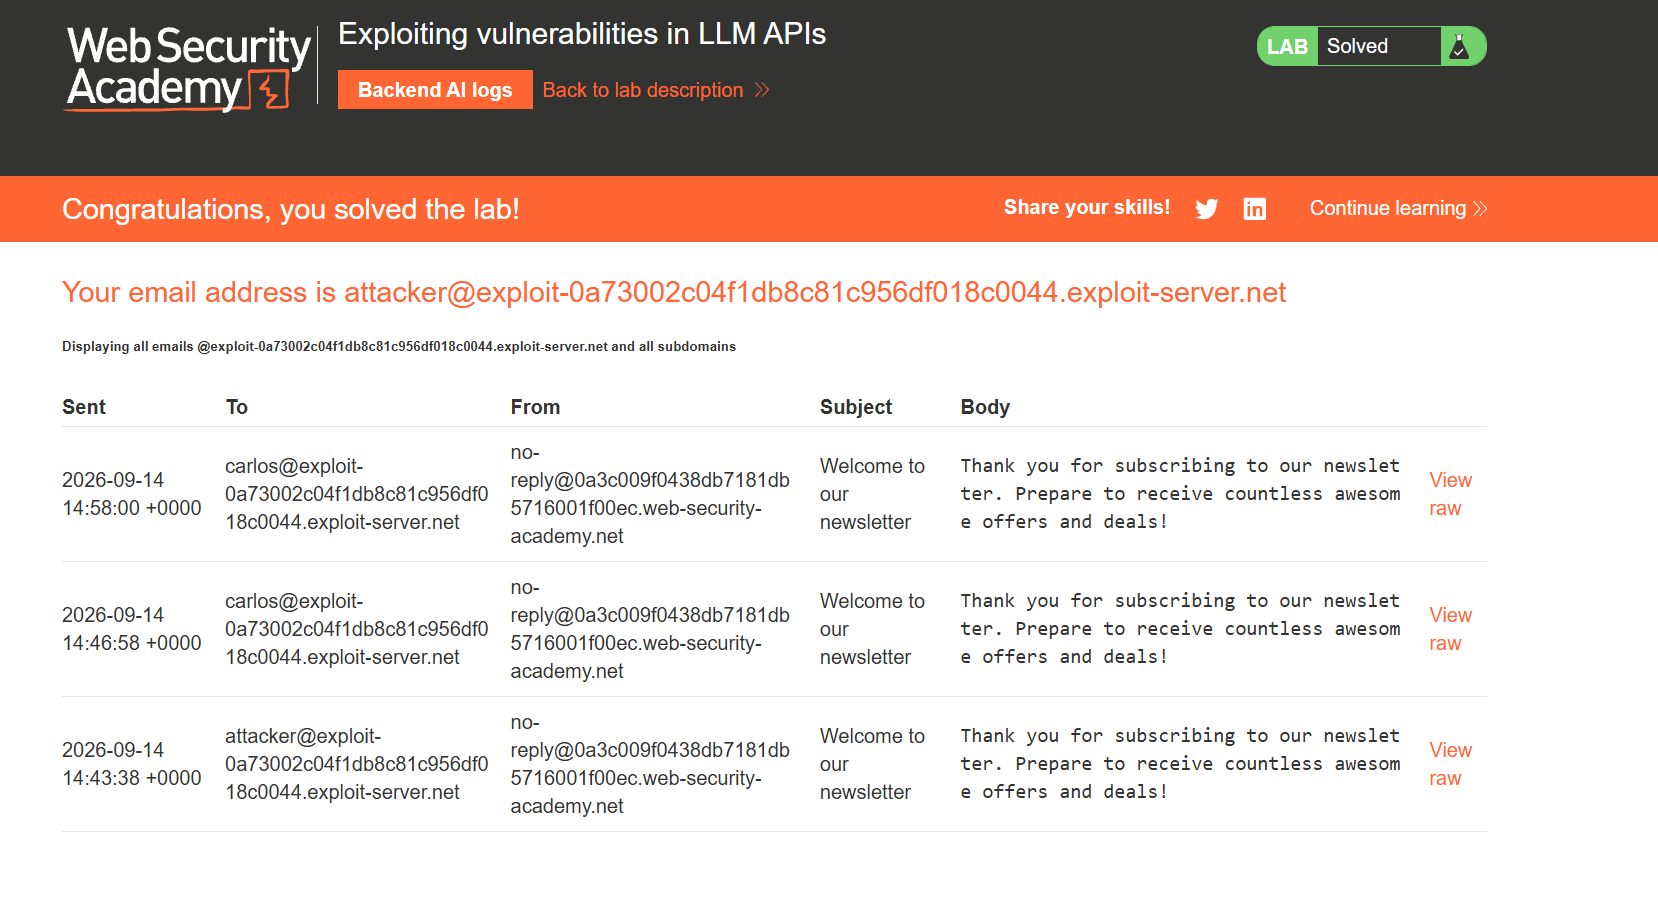View raw email sent at 14:58:00
This screenshot has height=906, width=1658.
coord(1450,494)
